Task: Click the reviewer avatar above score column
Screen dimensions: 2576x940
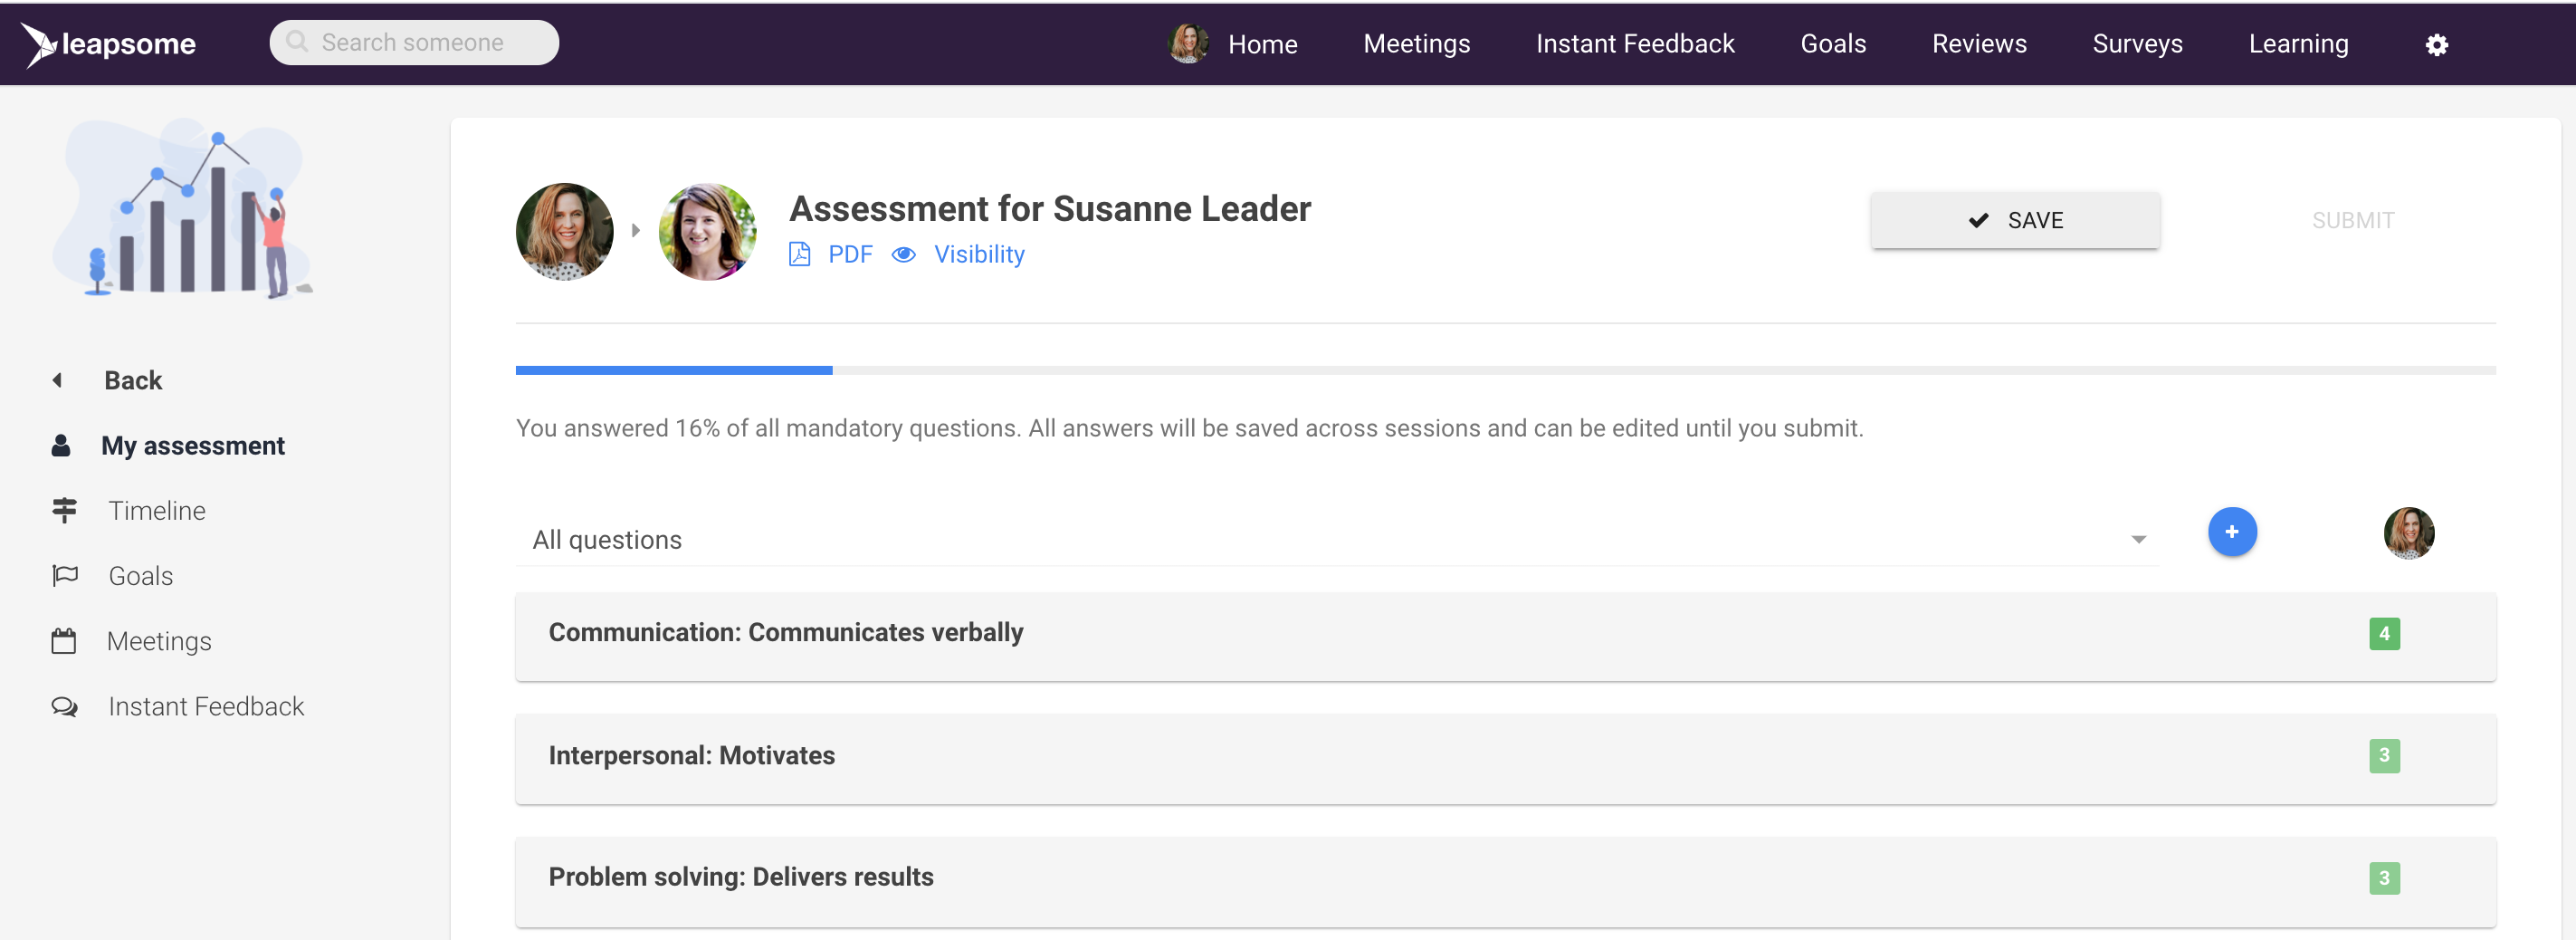Action: coord(2408,533)
